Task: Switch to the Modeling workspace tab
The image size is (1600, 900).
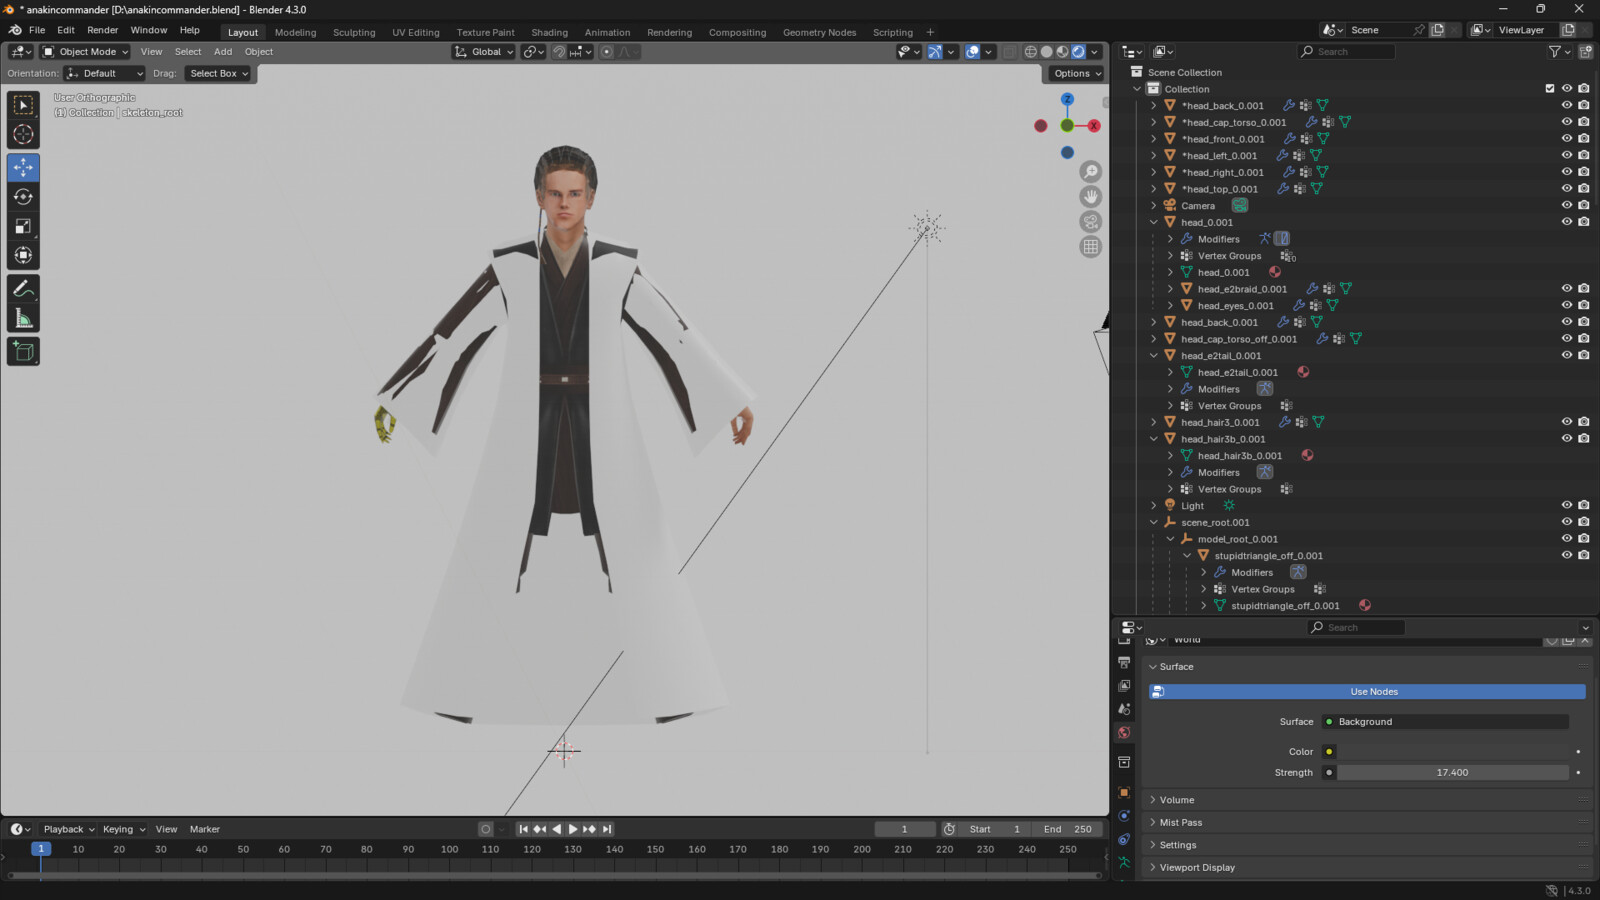Action: 295,32
